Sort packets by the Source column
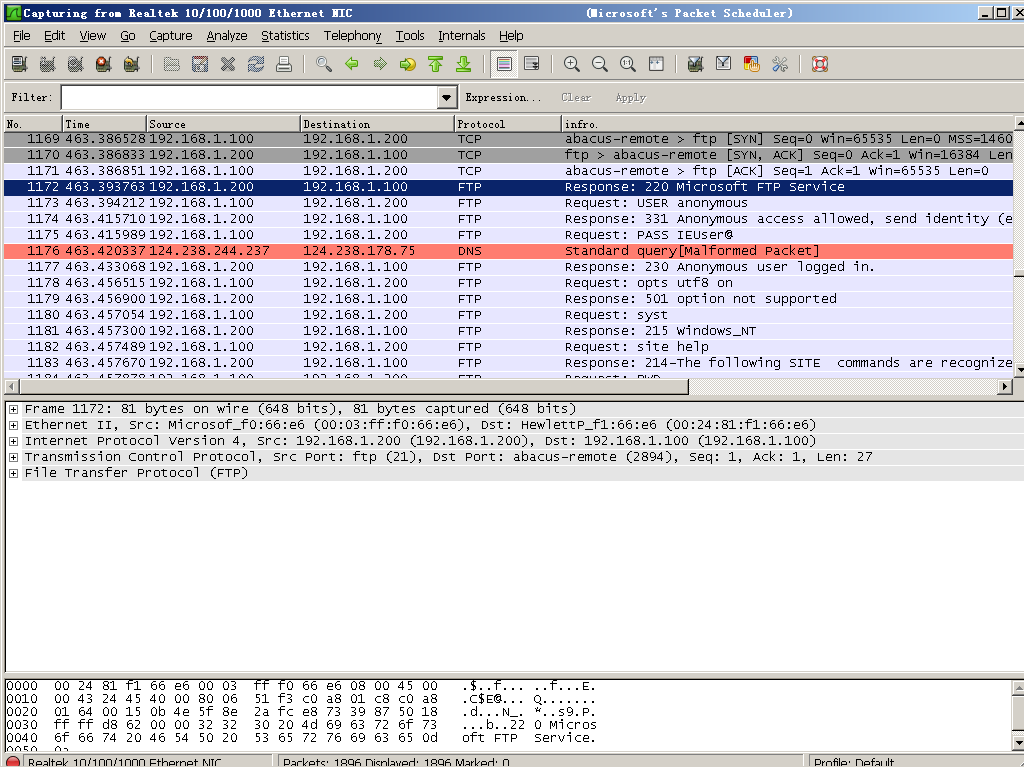 pyautogui.click(x=224, y=124)
